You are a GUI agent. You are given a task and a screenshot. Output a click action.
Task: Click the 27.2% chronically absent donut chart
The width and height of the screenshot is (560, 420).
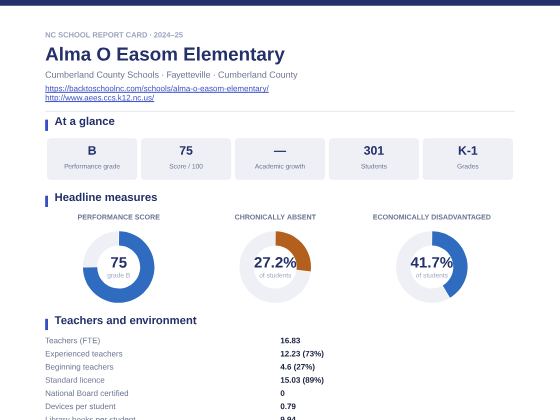point(275,267)
